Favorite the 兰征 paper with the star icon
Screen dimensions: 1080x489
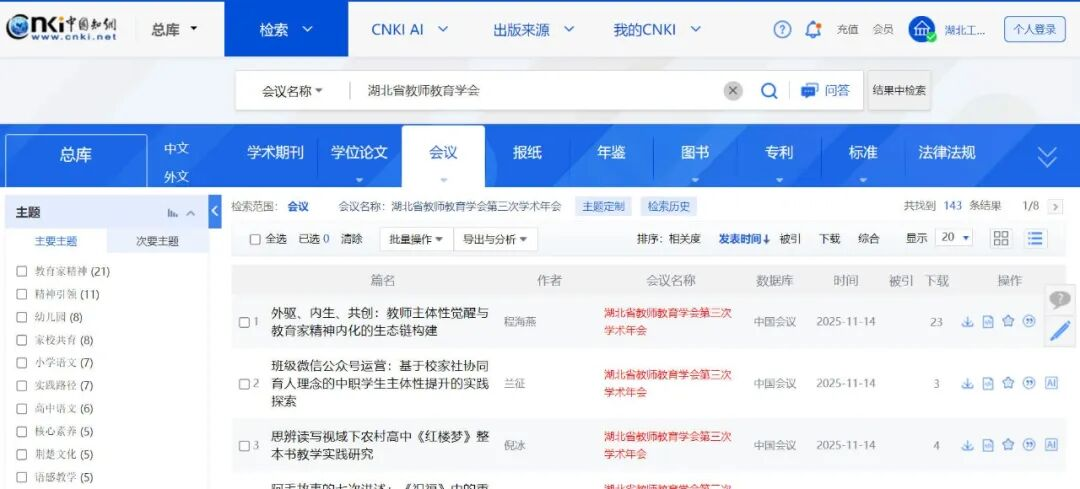pyautogui.click(x=1008, y=384)
